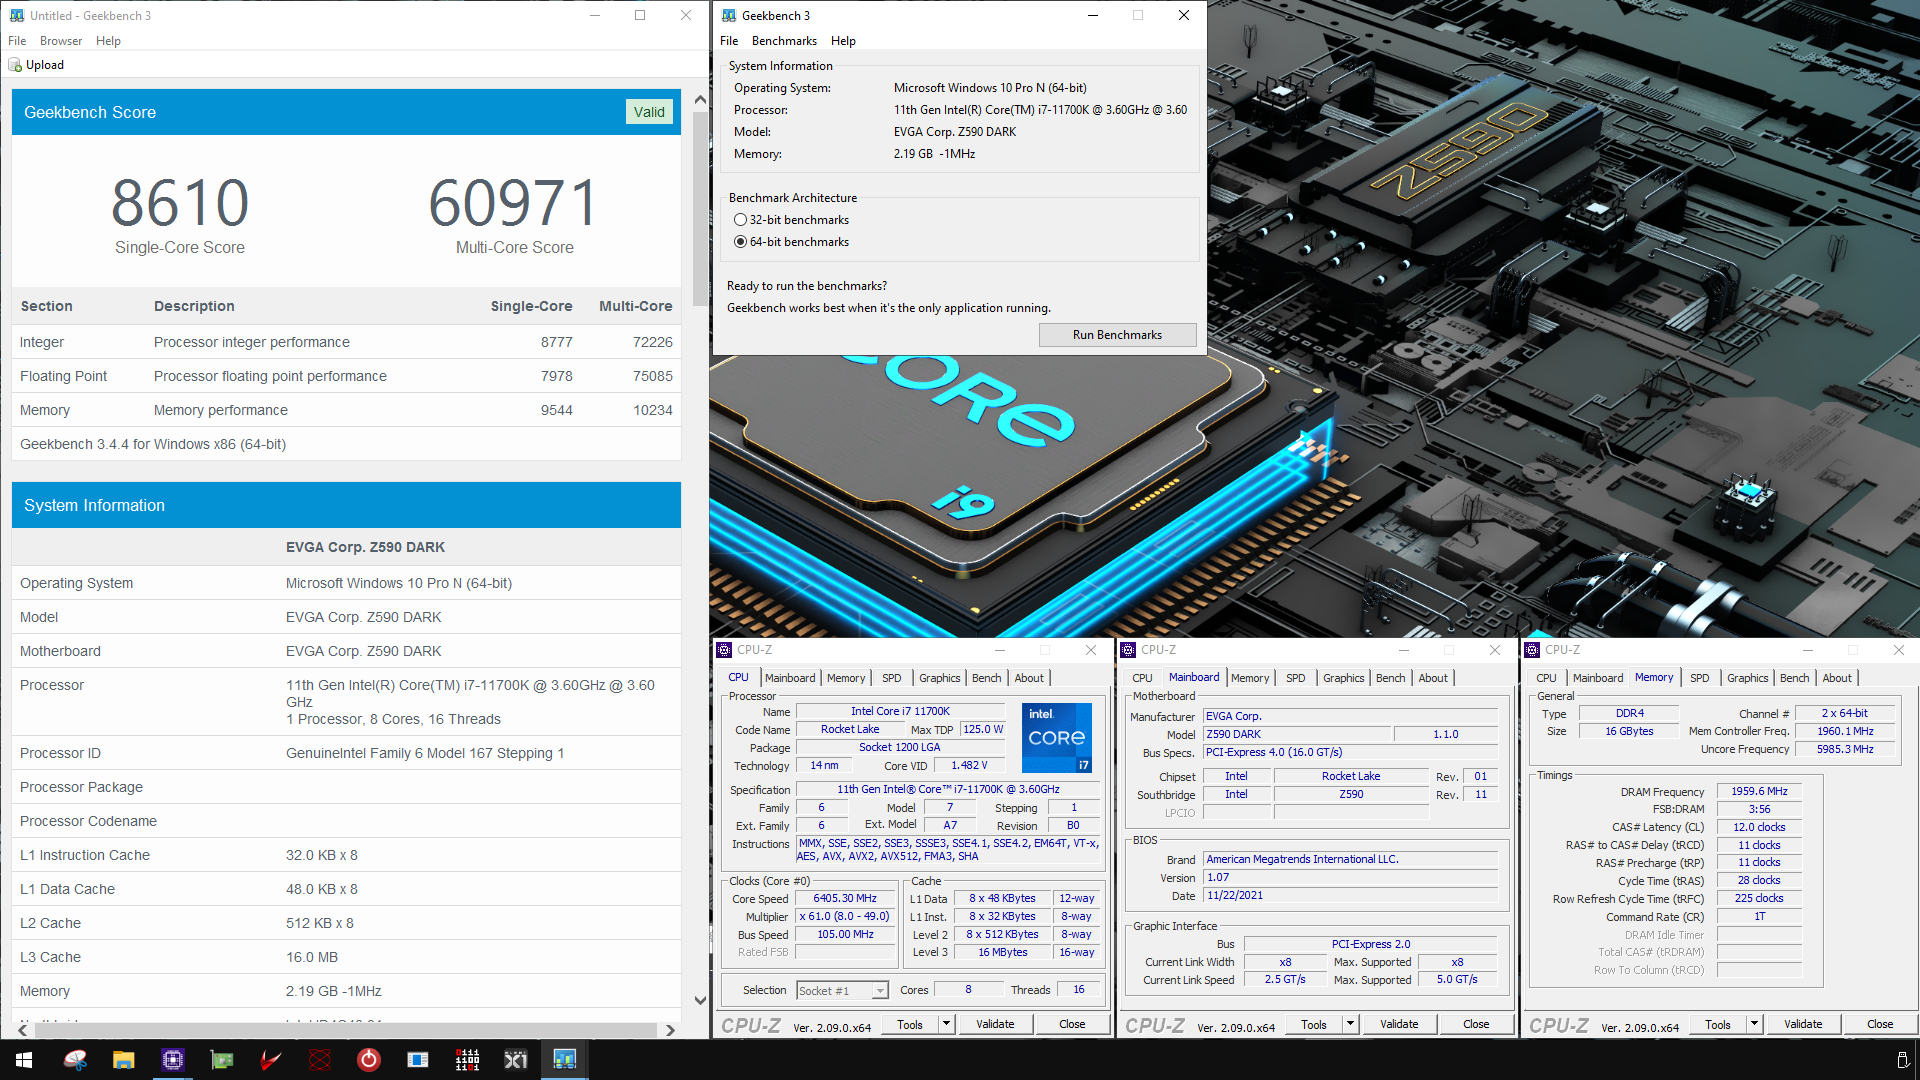The height and width of the screenshot is (1080, 1920).
Task: Click the 8610 single-core score
Action: point(180,203)
